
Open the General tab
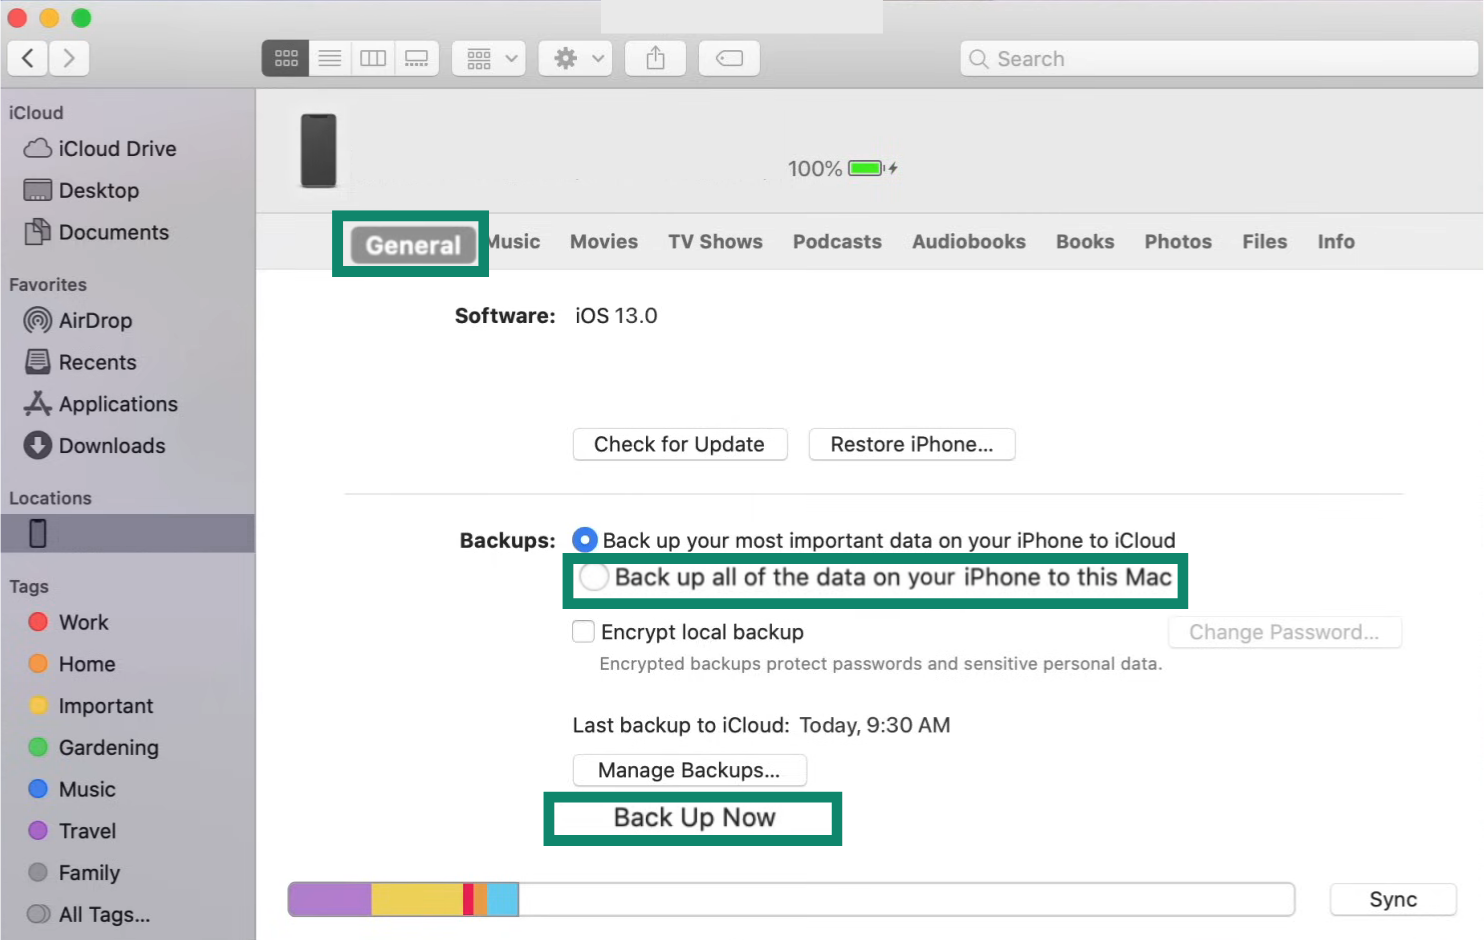pos(410,243)
